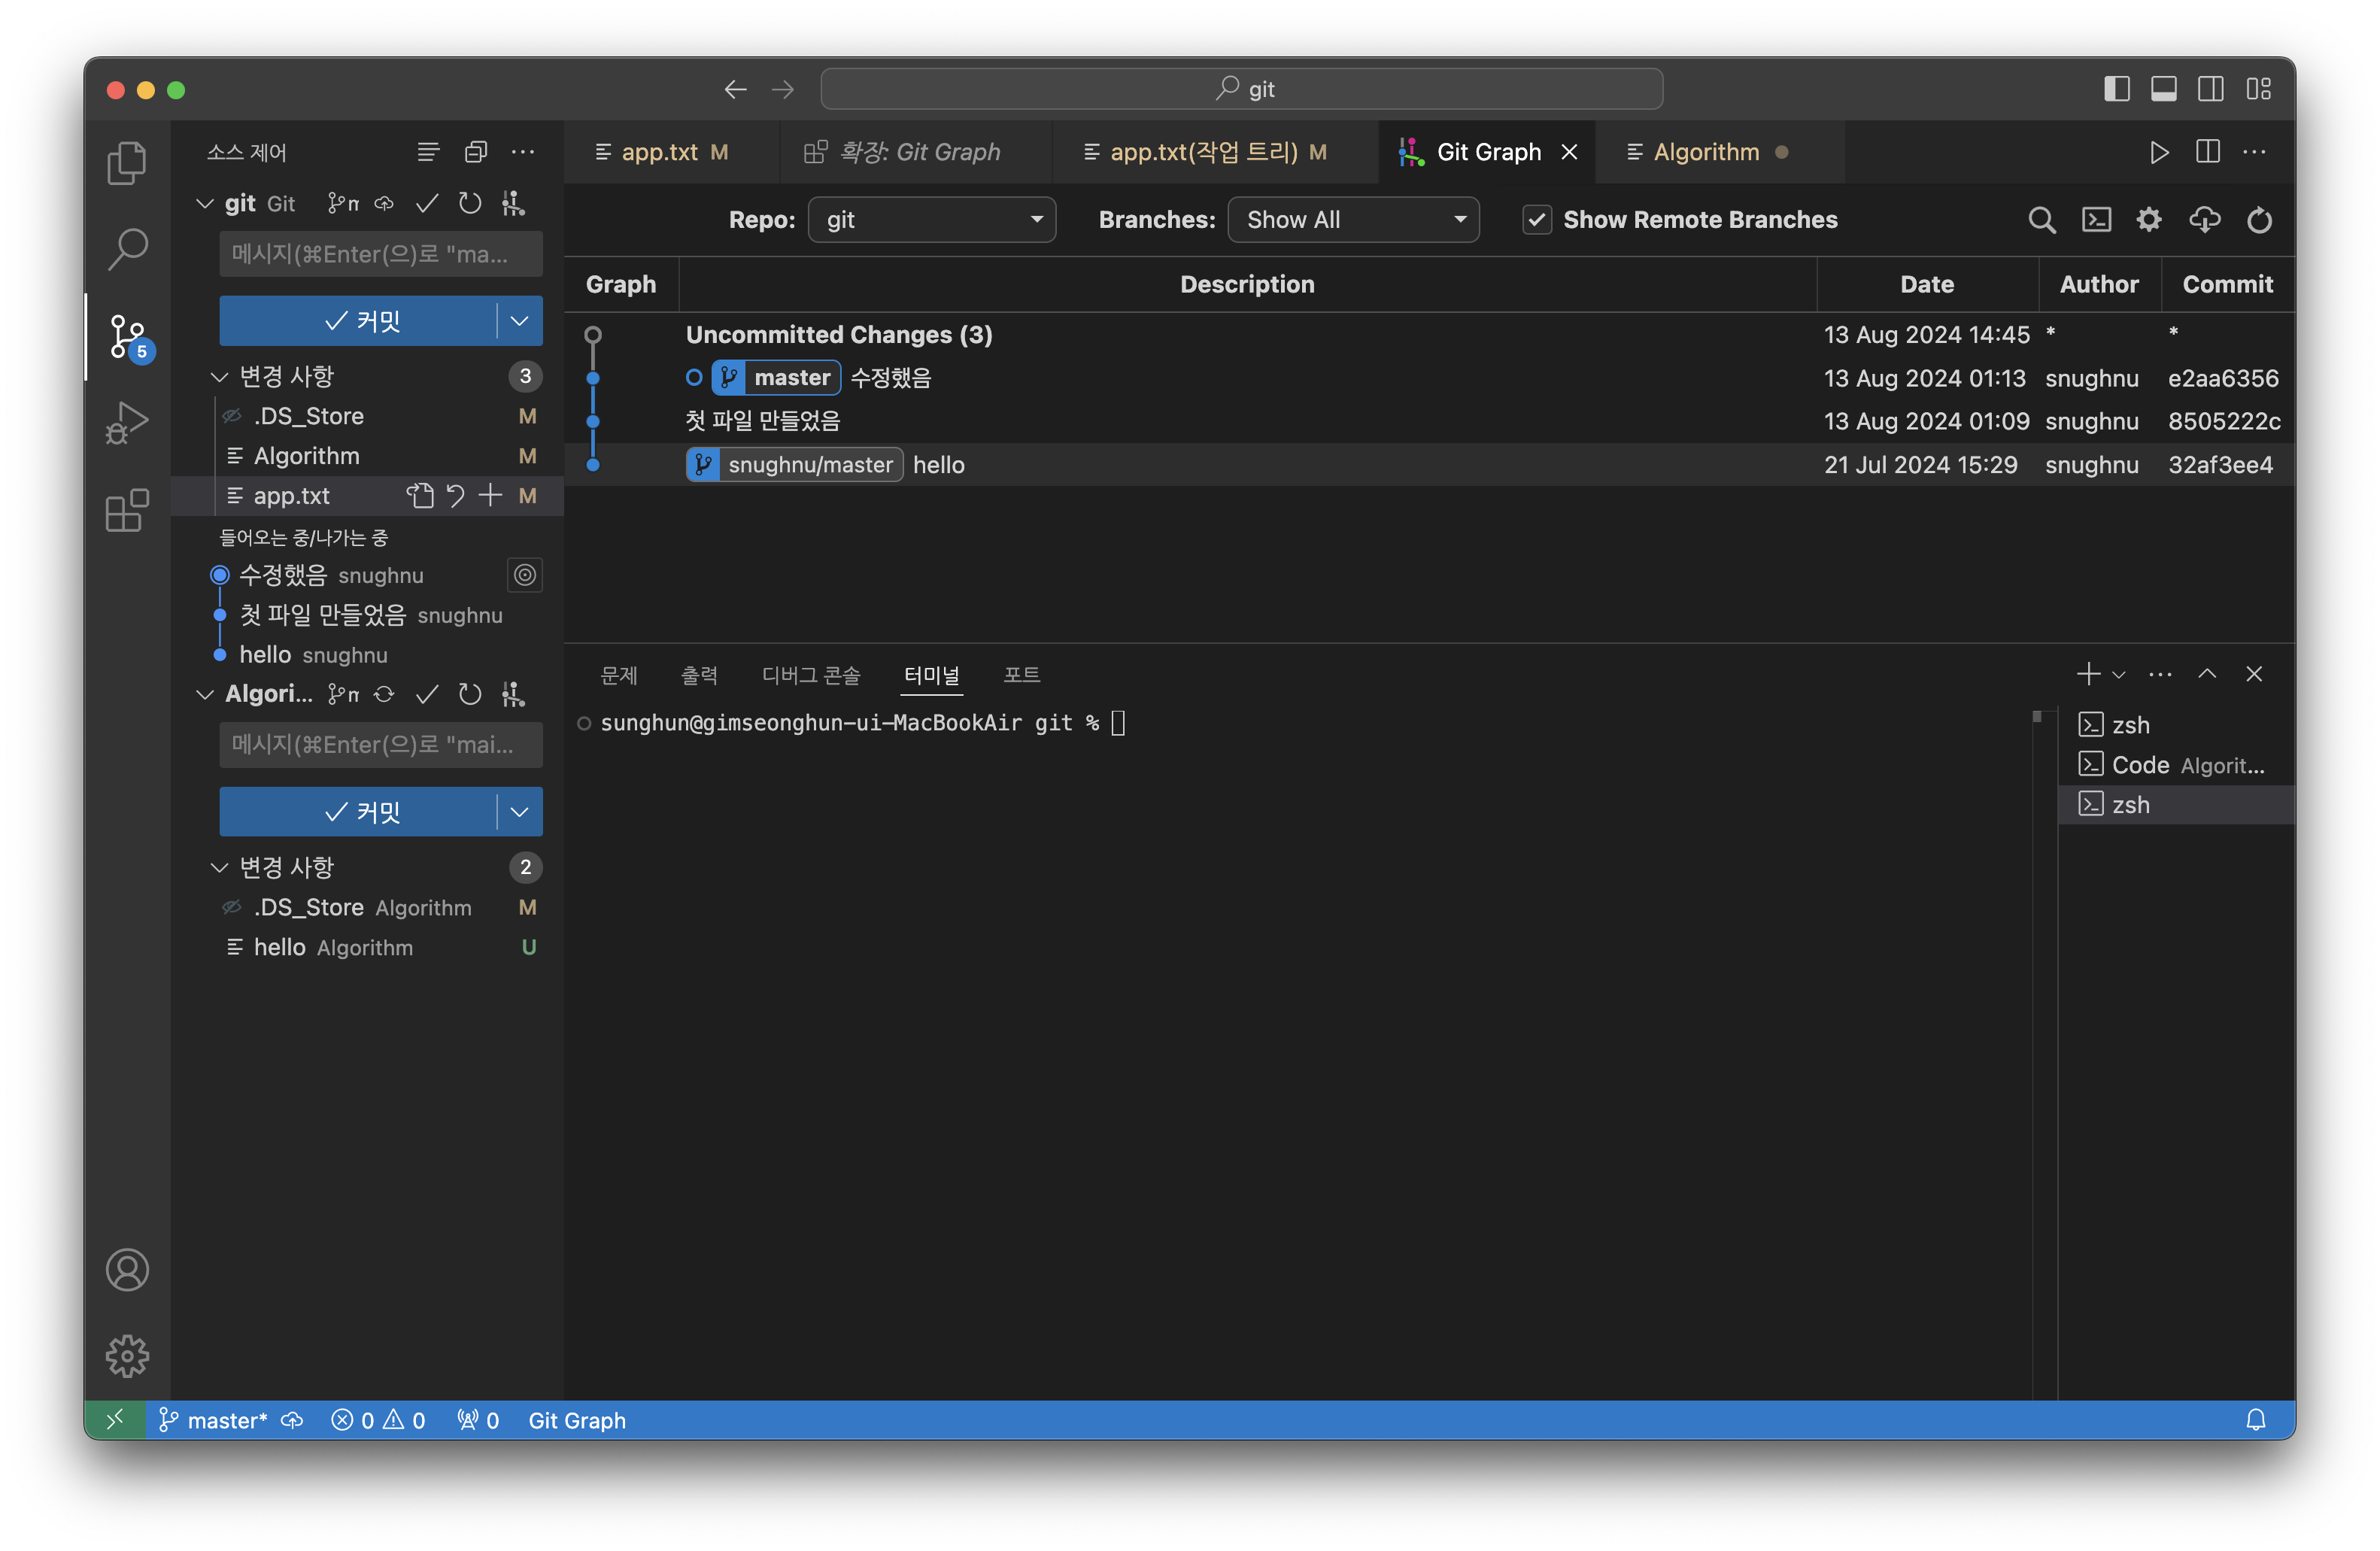Image resolution: width=2380 pixels, height=1551 pixels.
Task: Open the Extensions view in activity bar
Action: tap(127, 511)
